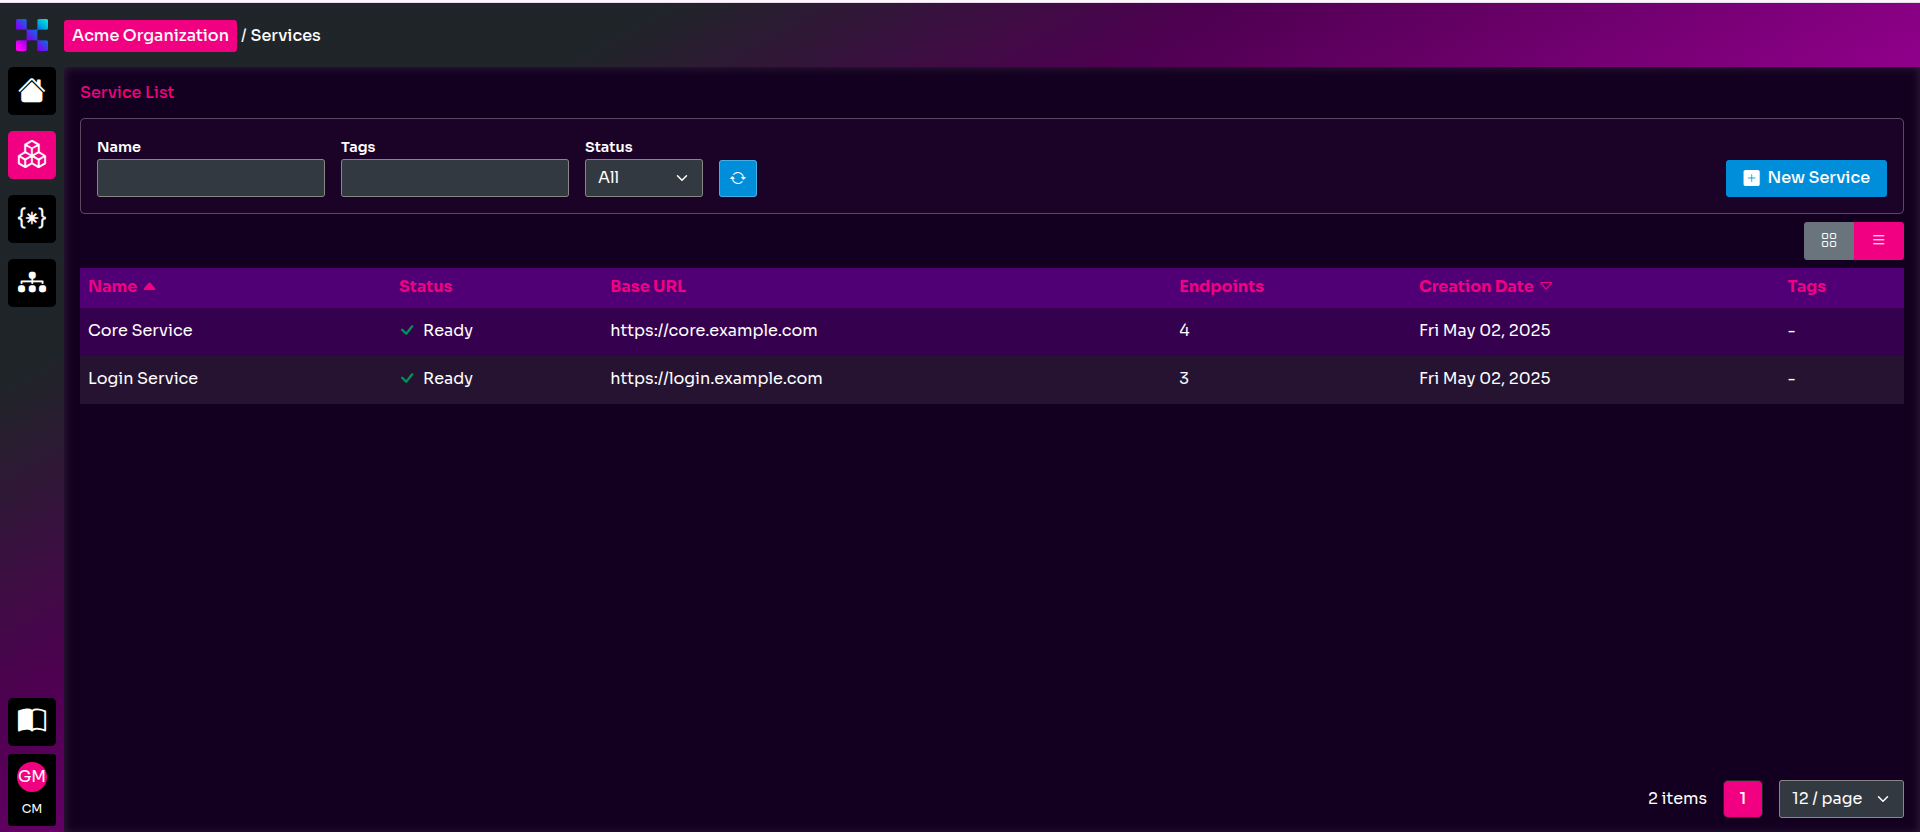Go to Acme Organization breadcrumb
This screenshot has height=832, width=1920.
point(150,36)
